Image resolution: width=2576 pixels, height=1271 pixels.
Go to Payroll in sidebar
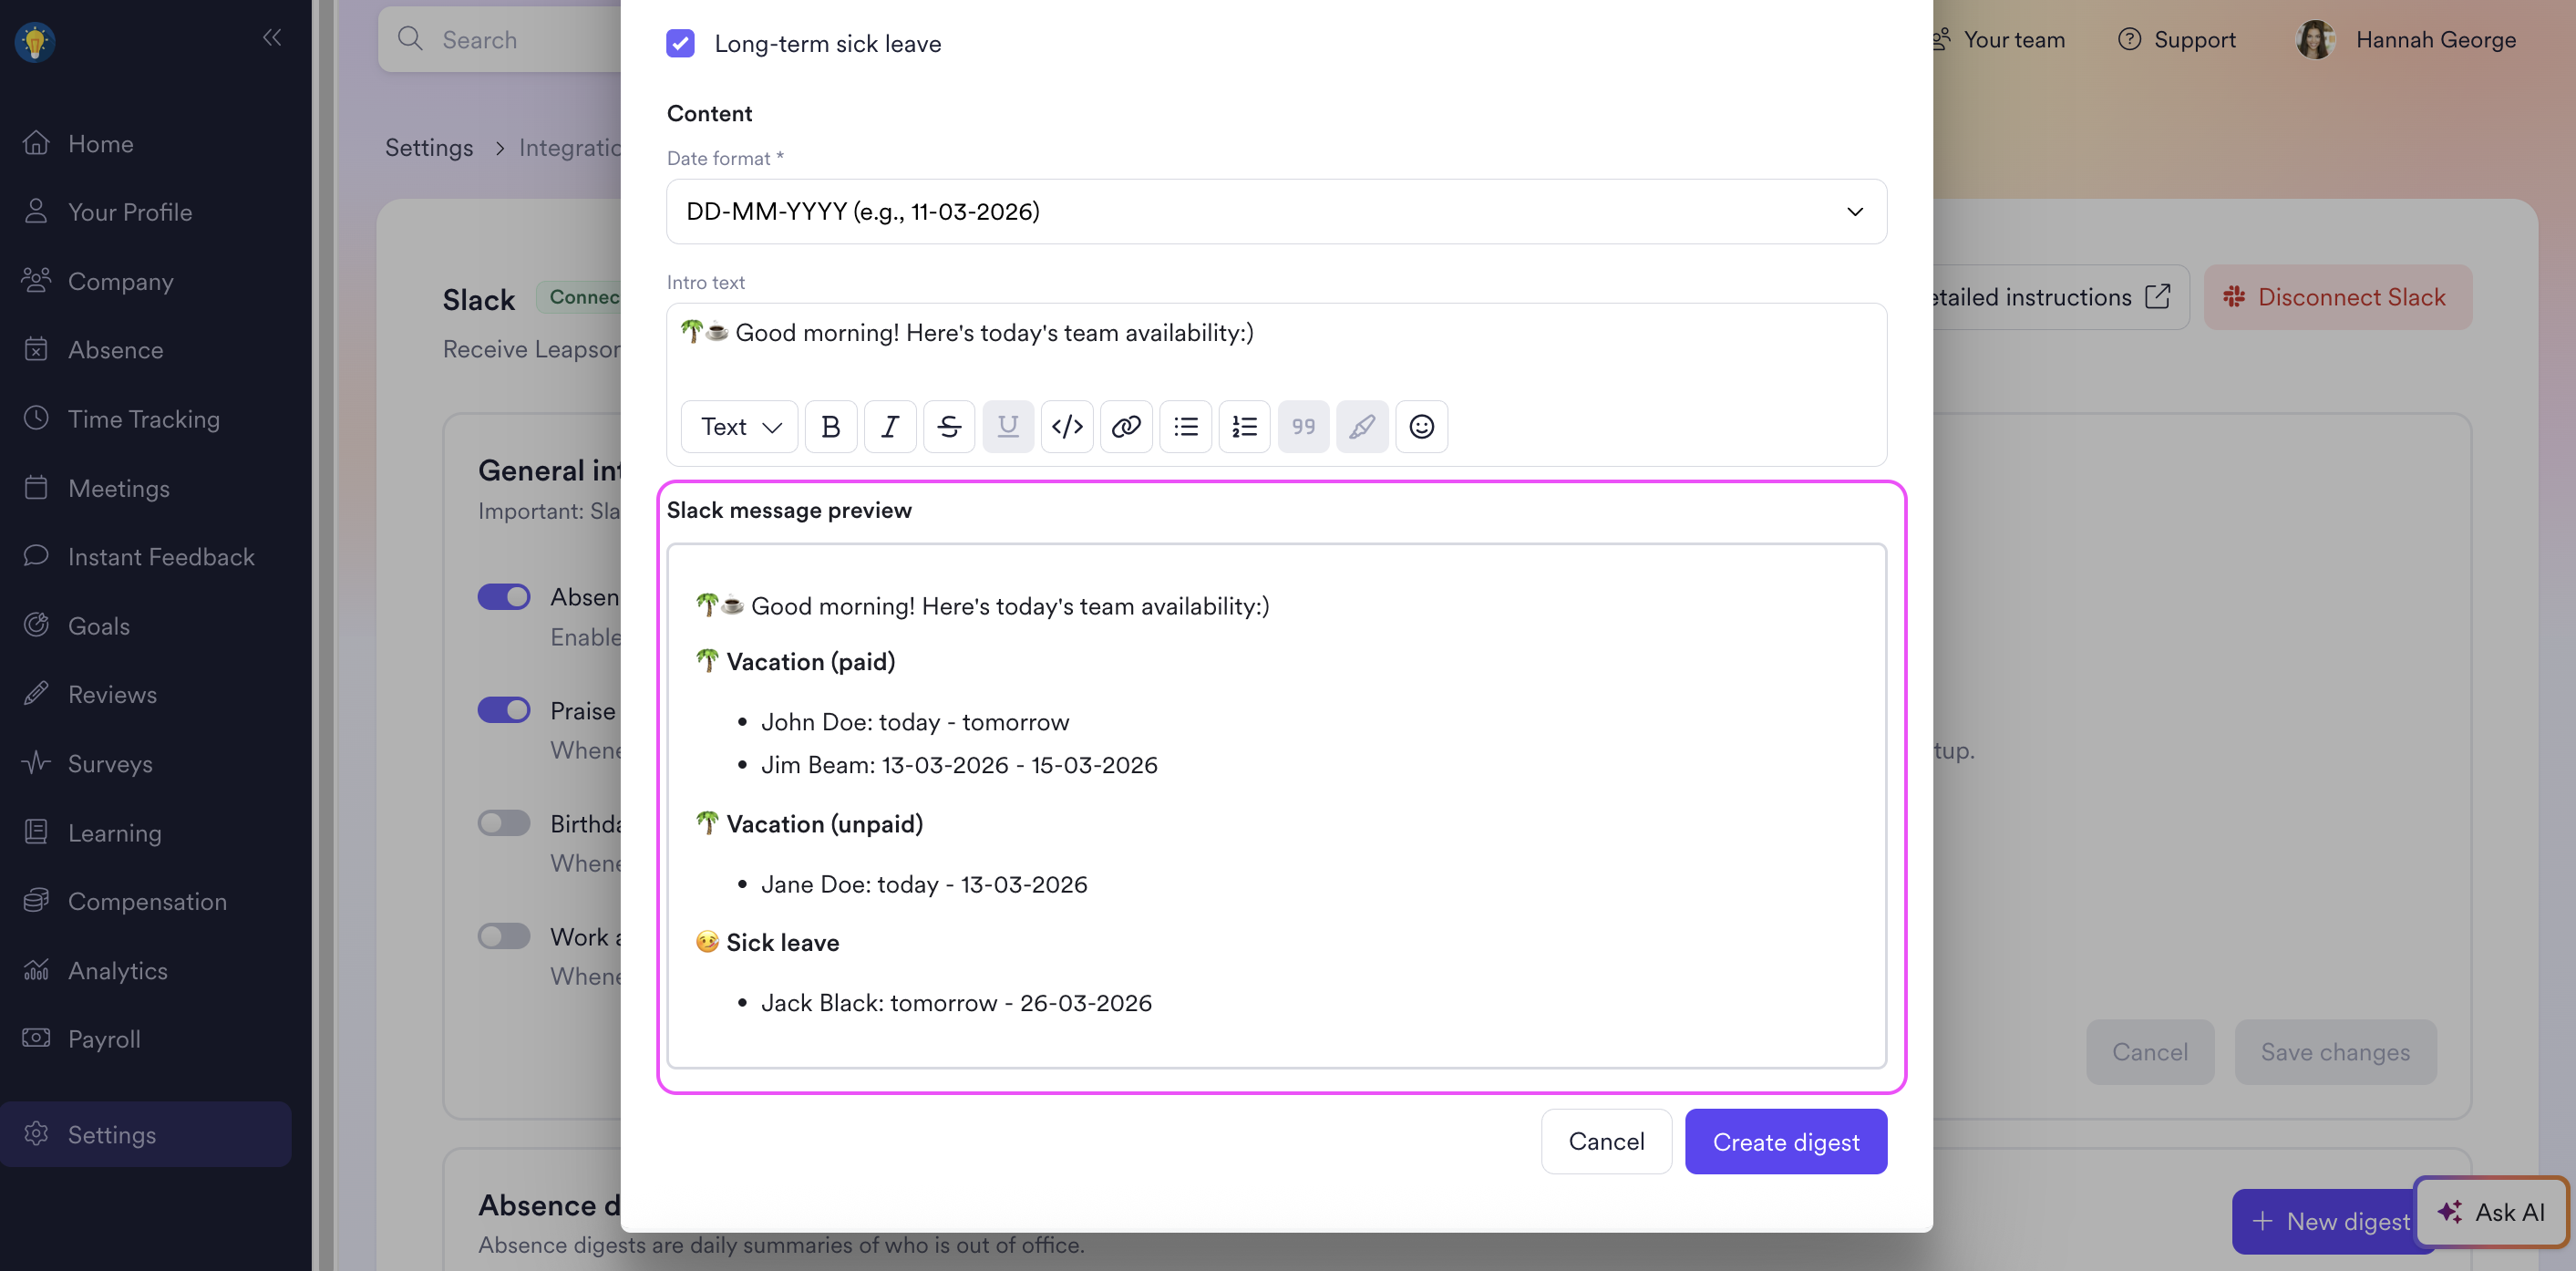click(104, 1039)
